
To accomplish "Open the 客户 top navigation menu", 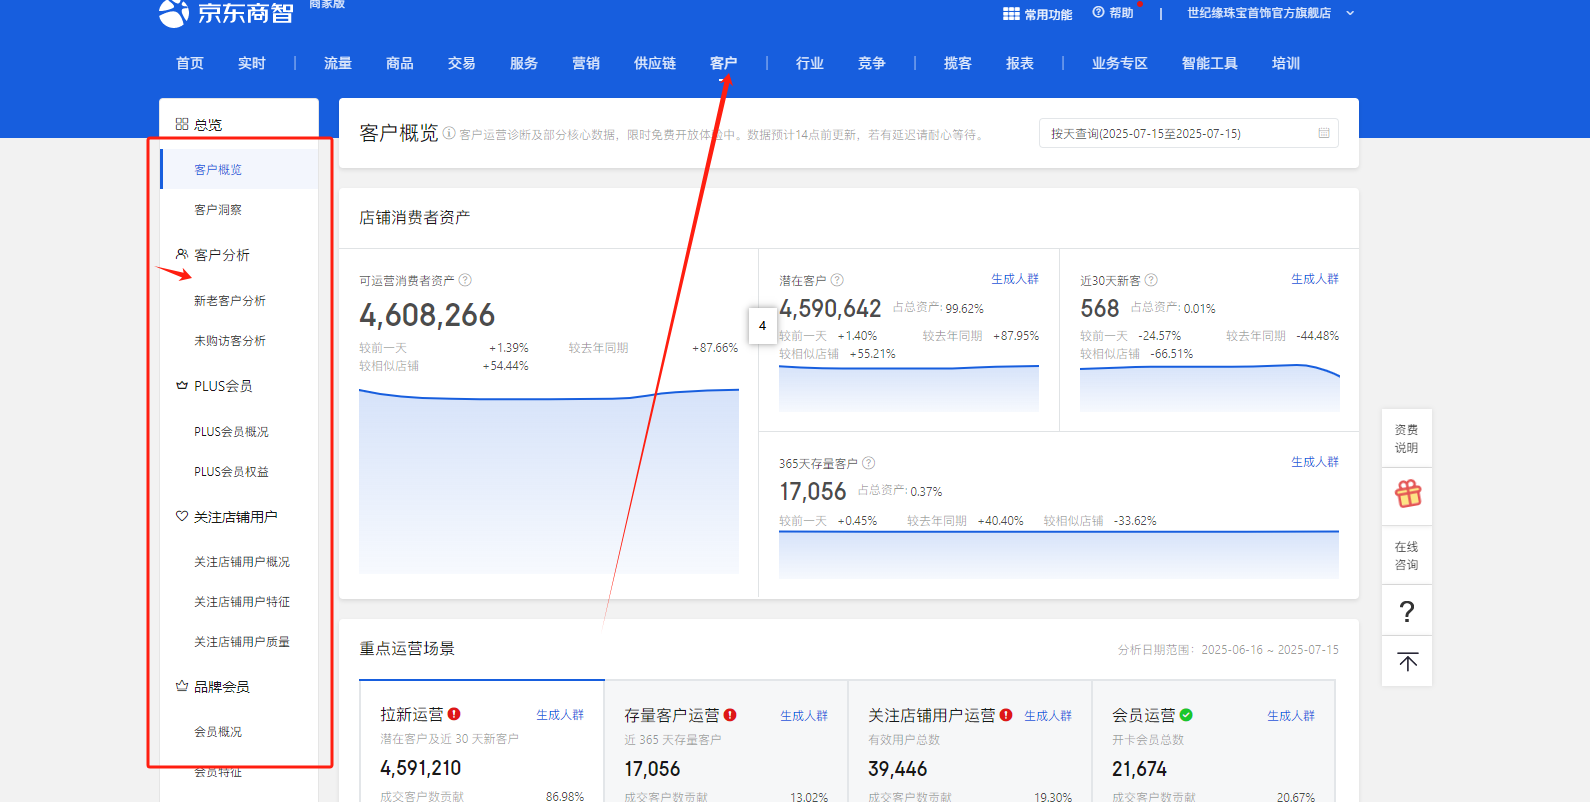I will click(723, 63).
